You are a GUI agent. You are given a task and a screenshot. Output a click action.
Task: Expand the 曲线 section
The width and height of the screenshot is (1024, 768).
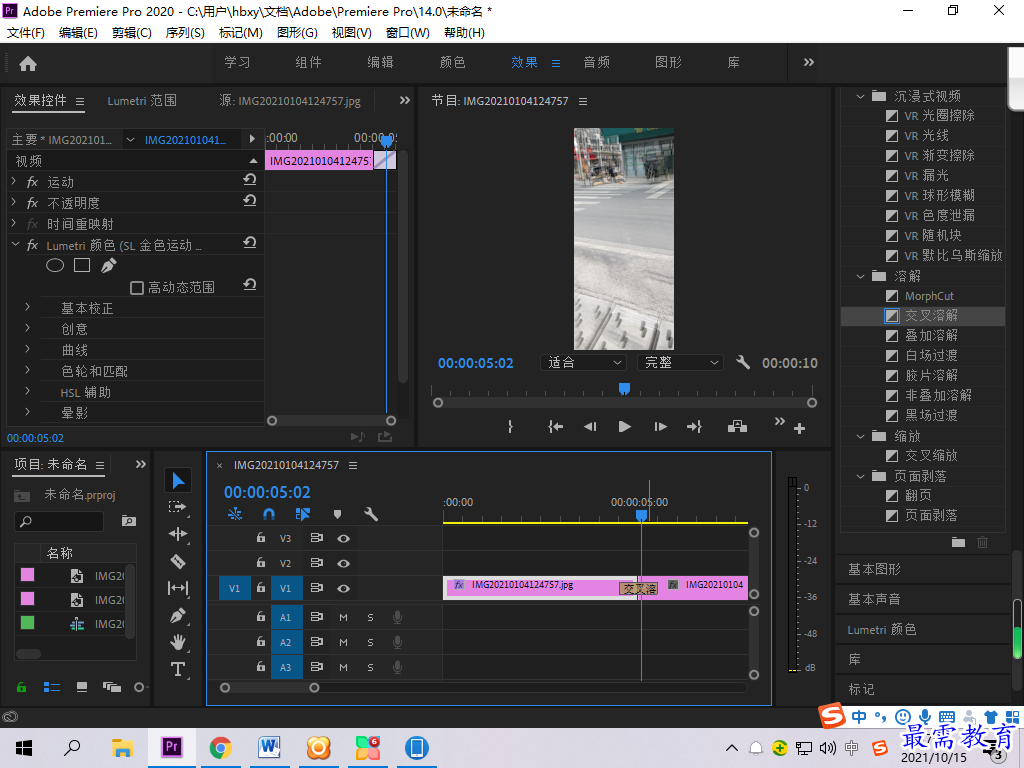point(27,349)
